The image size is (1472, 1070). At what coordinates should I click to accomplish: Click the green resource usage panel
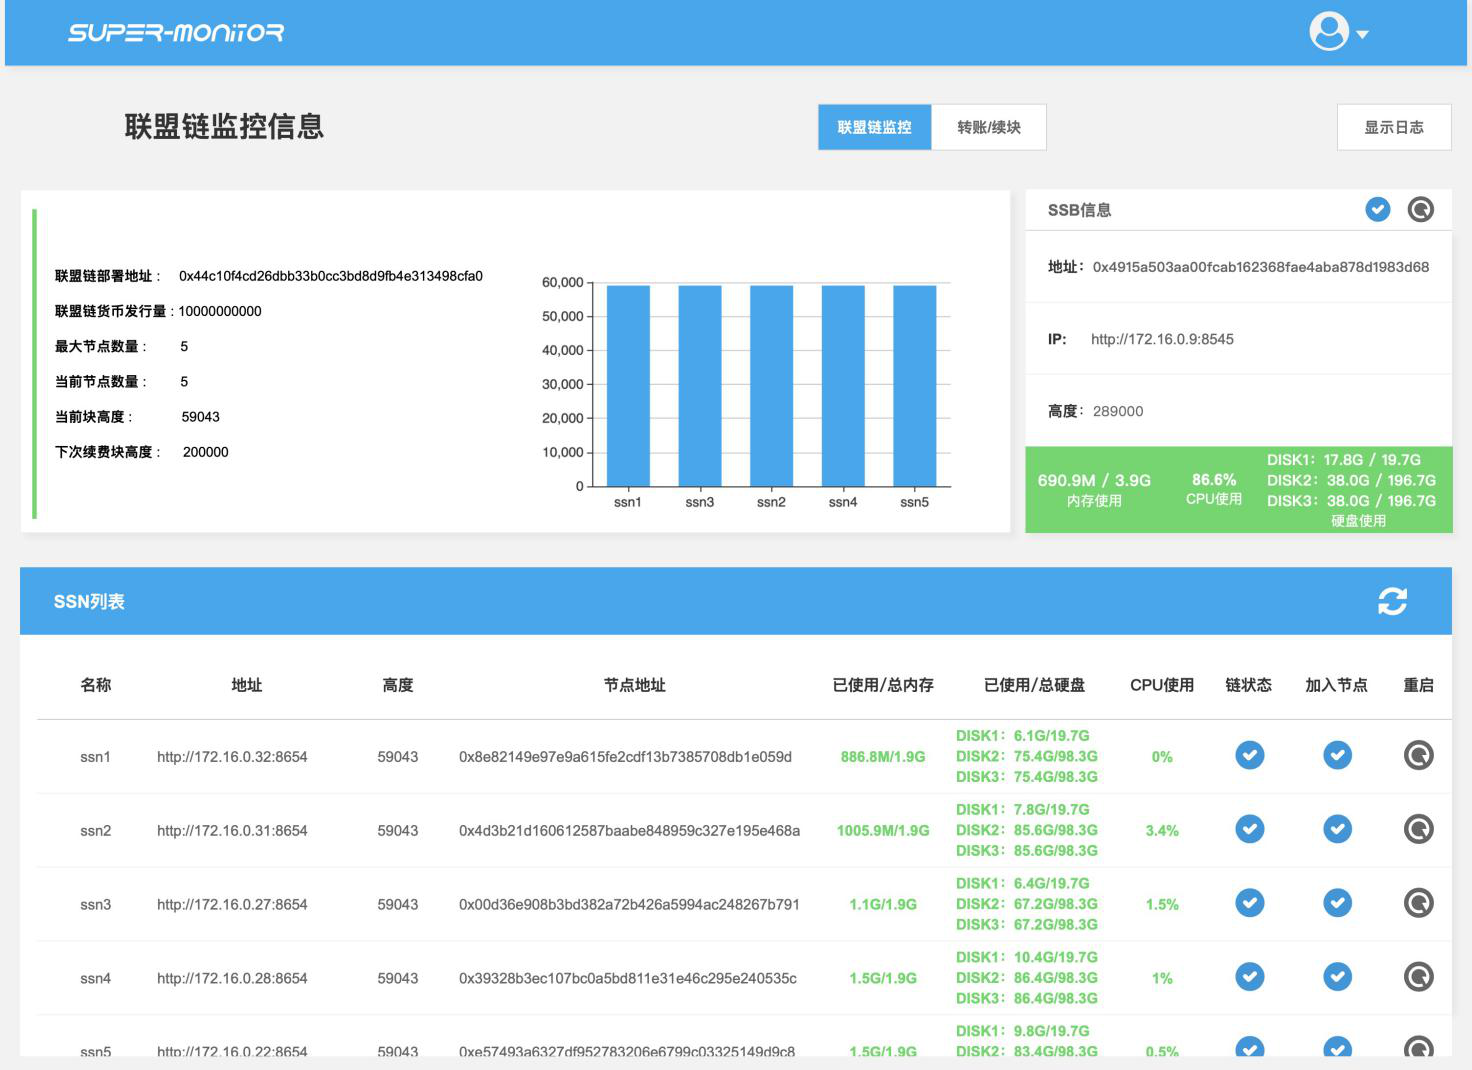(1238, 489)
